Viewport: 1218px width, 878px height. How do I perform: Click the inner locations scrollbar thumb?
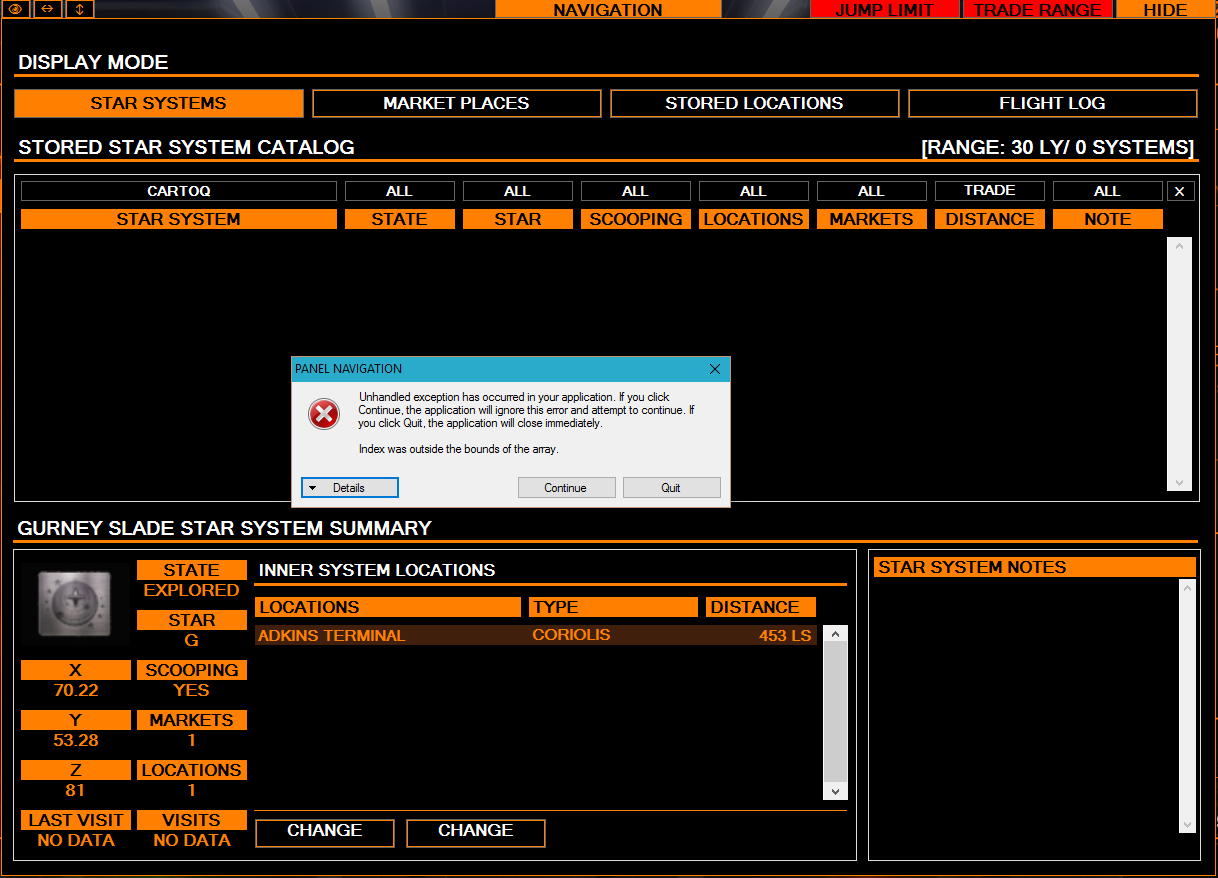point(835,712)
